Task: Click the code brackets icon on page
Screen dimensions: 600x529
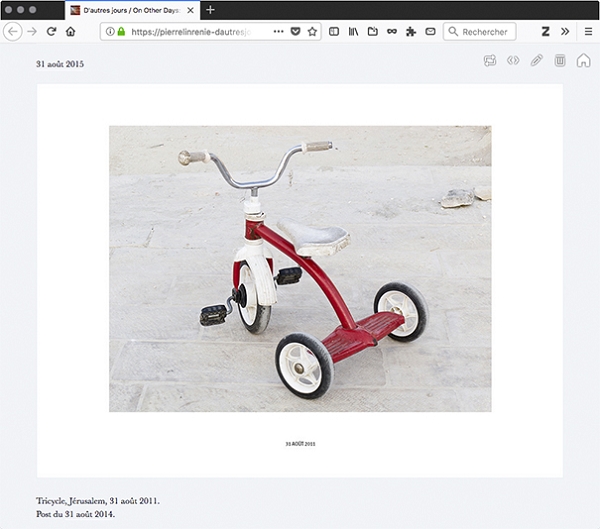Action: 513,61
